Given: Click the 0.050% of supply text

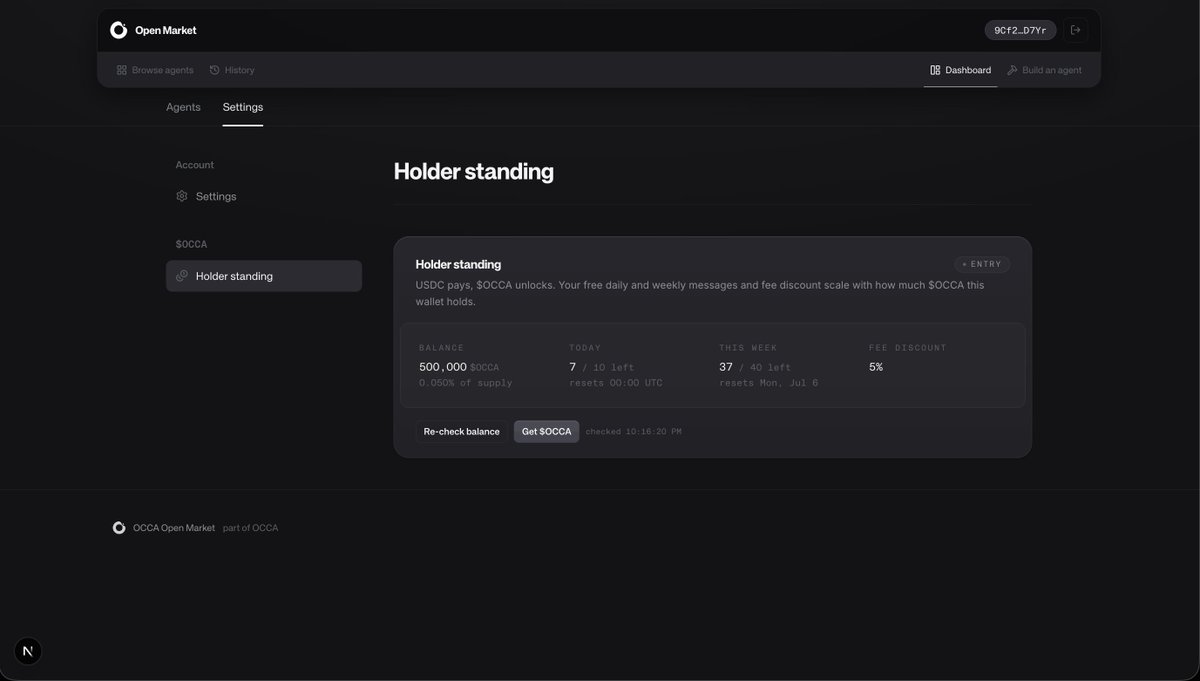Looking at the screenshot, I should (x=465, y=383).
